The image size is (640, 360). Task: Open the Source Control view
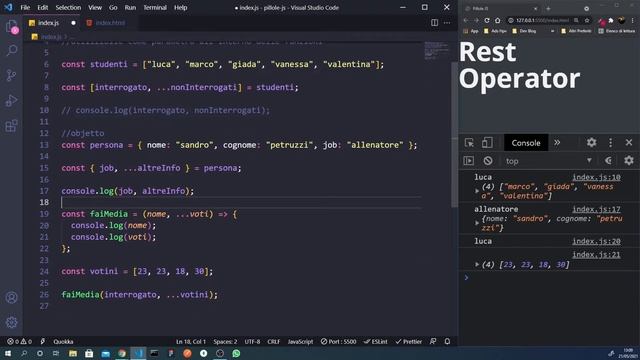pos(12,75)
